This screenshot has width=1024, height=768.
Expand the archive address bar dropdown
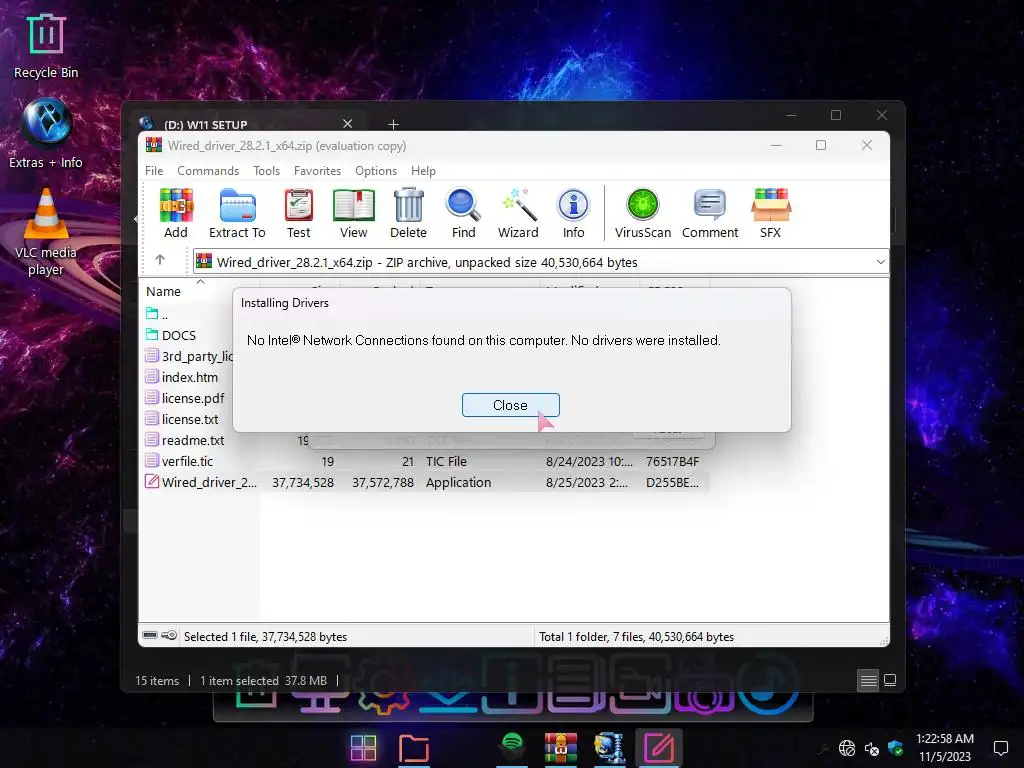click(880, 262)
